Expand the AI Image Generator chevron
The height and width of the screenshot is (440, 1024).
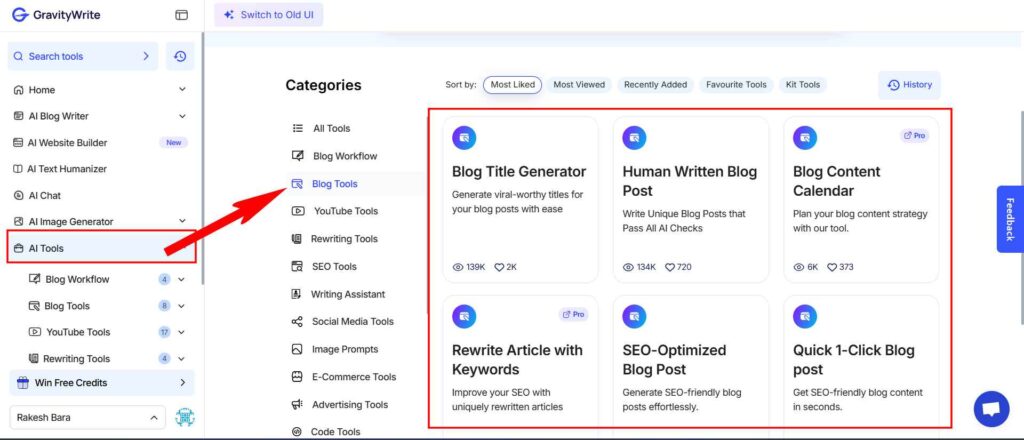(x=182, y=221)
